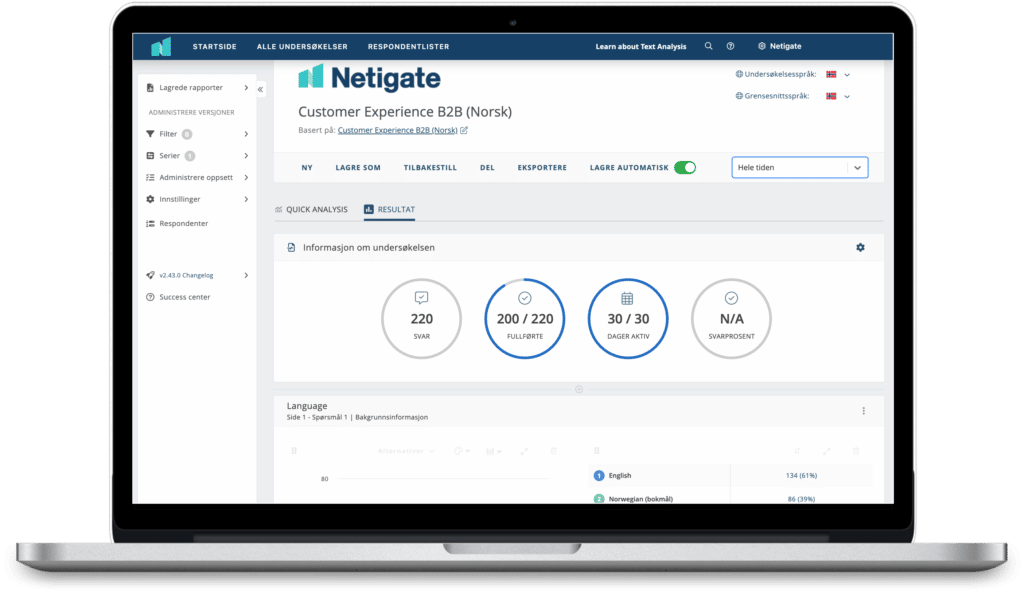The width and height of the screenshot is (1024, 593).
Task: Go to STARTSIDE
Action: pyautogui.click(x=214, y=46)
